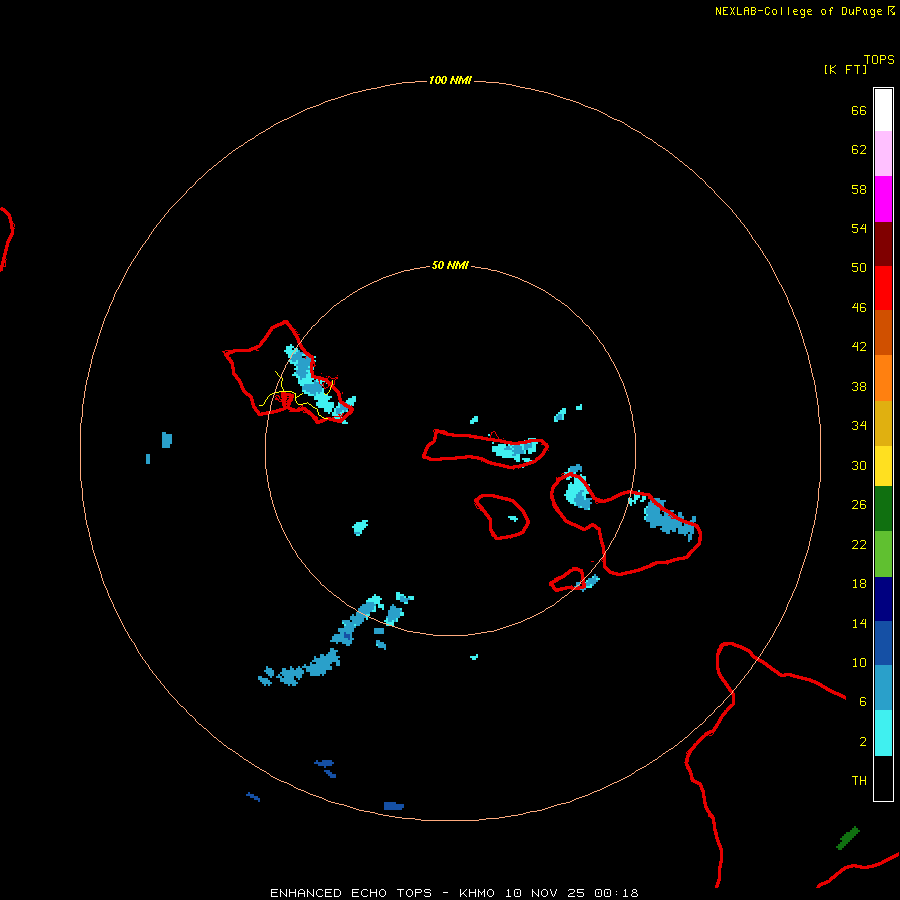Click the cyan echo inside Molokai outline
Screen dimensions: 900x900
pos(515,450)
